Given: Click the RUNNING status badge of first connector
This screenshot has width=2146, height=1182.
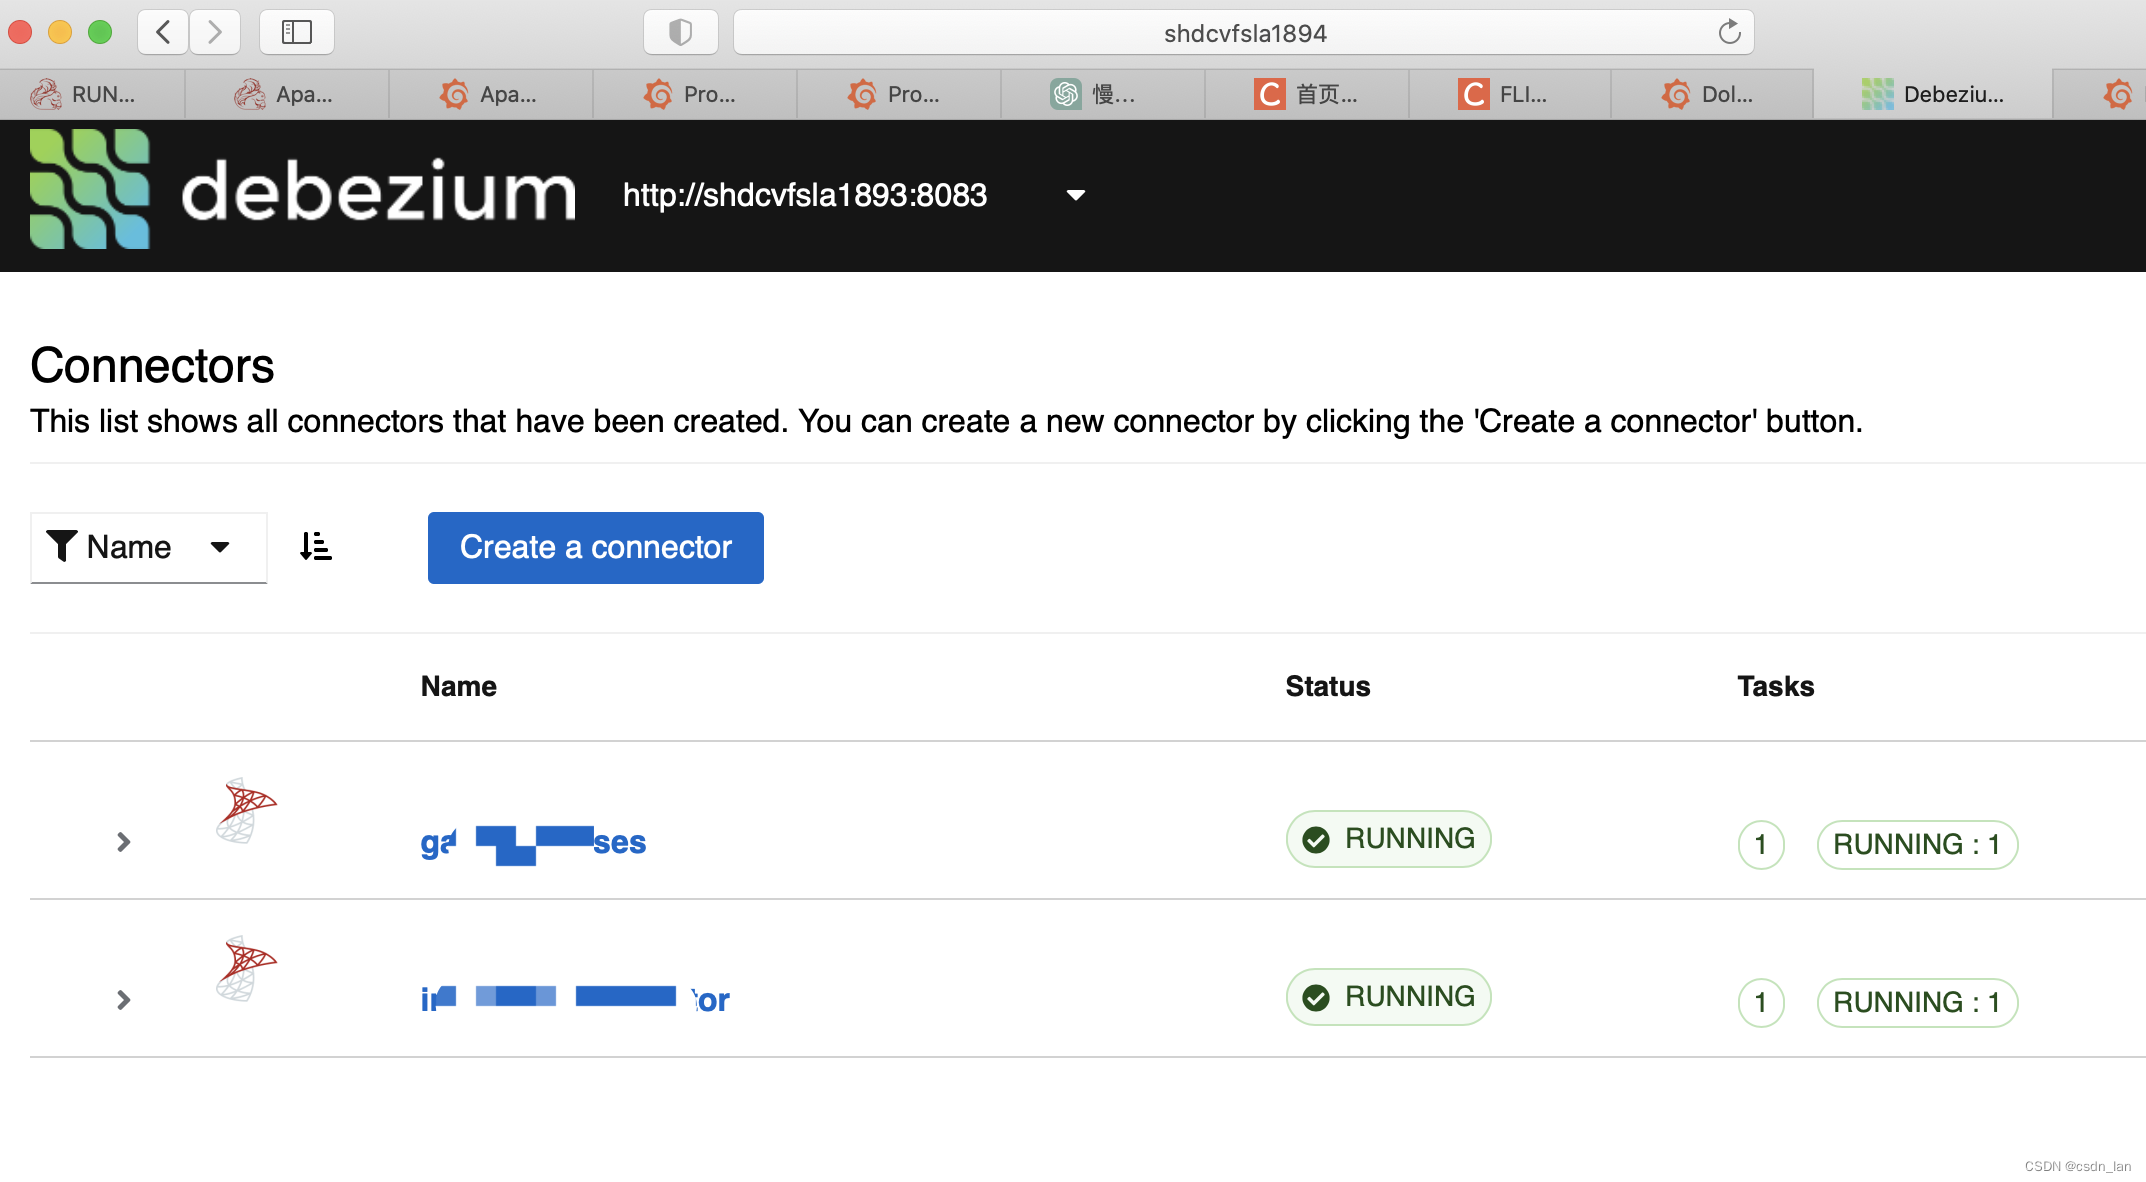Looking at the screenshot, I should click(1389, 839).
